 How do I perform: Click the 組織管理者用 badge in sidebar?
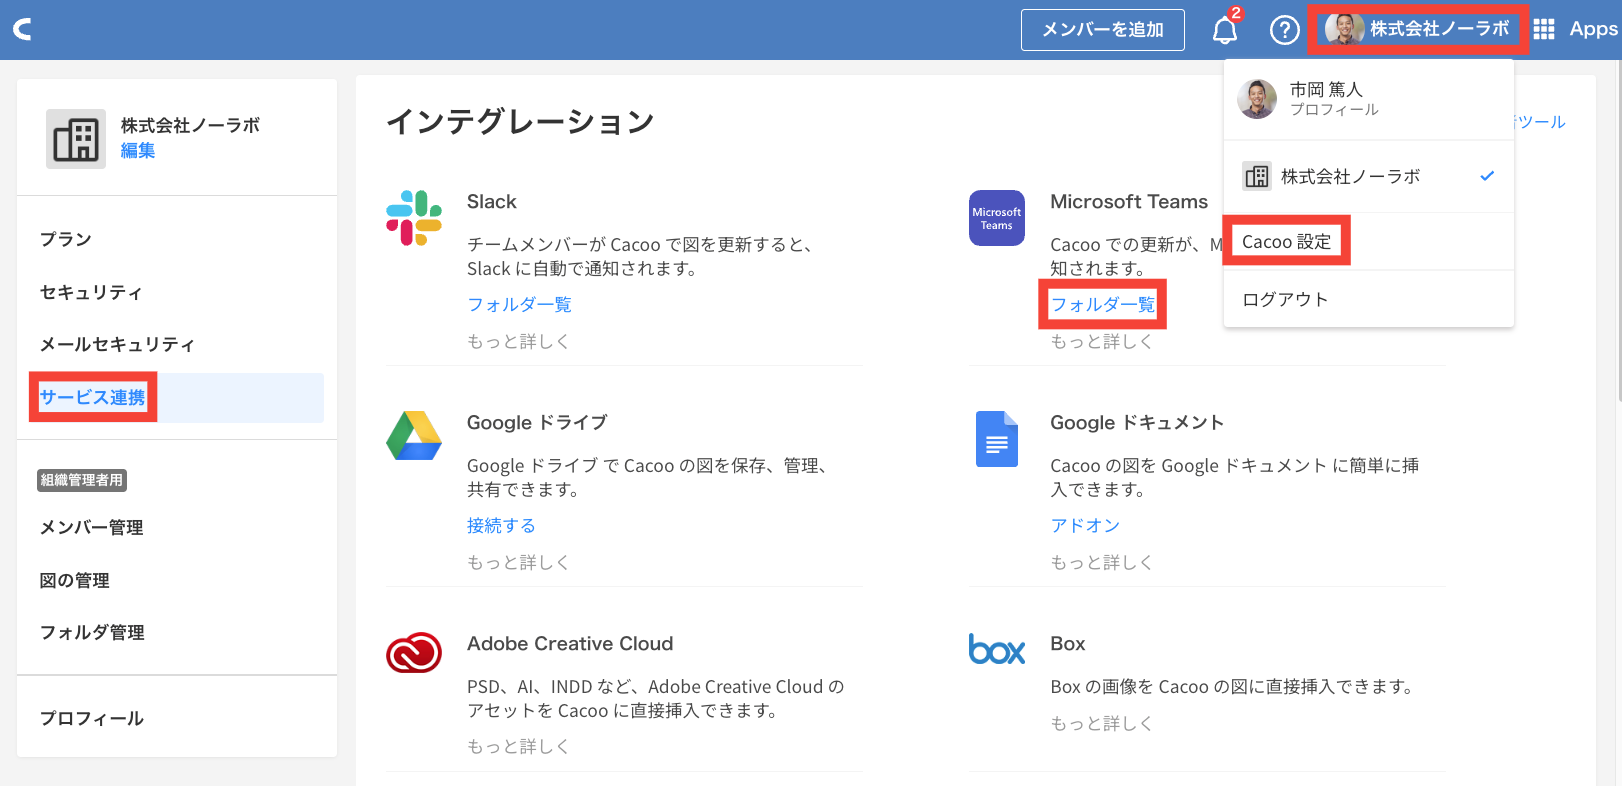[x=82, y=480]
